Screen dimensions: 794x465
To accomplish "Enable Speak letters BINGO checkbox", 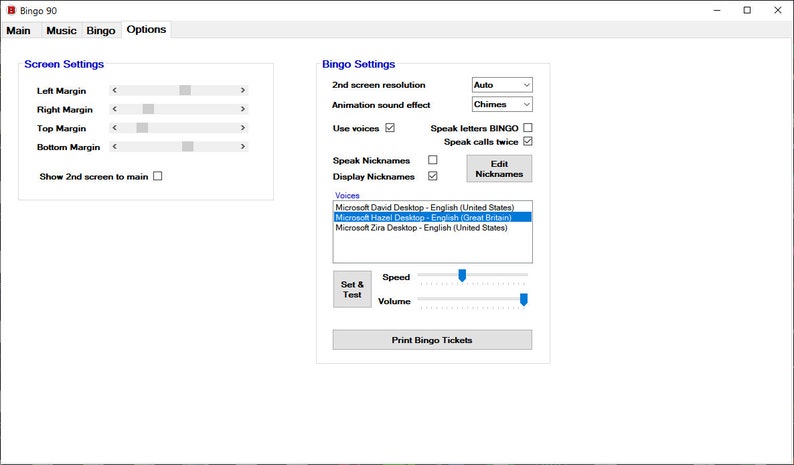I will pyautogui.click(x=528, y=128).
